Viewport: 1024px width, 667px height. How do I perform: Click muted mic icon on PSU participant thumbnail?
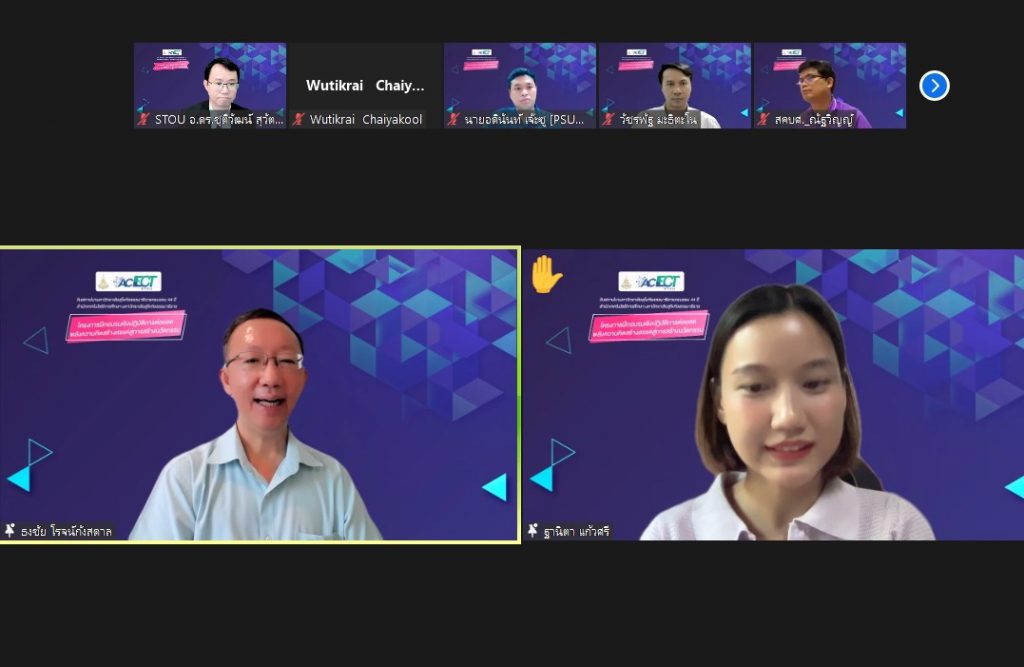[453, 119]
